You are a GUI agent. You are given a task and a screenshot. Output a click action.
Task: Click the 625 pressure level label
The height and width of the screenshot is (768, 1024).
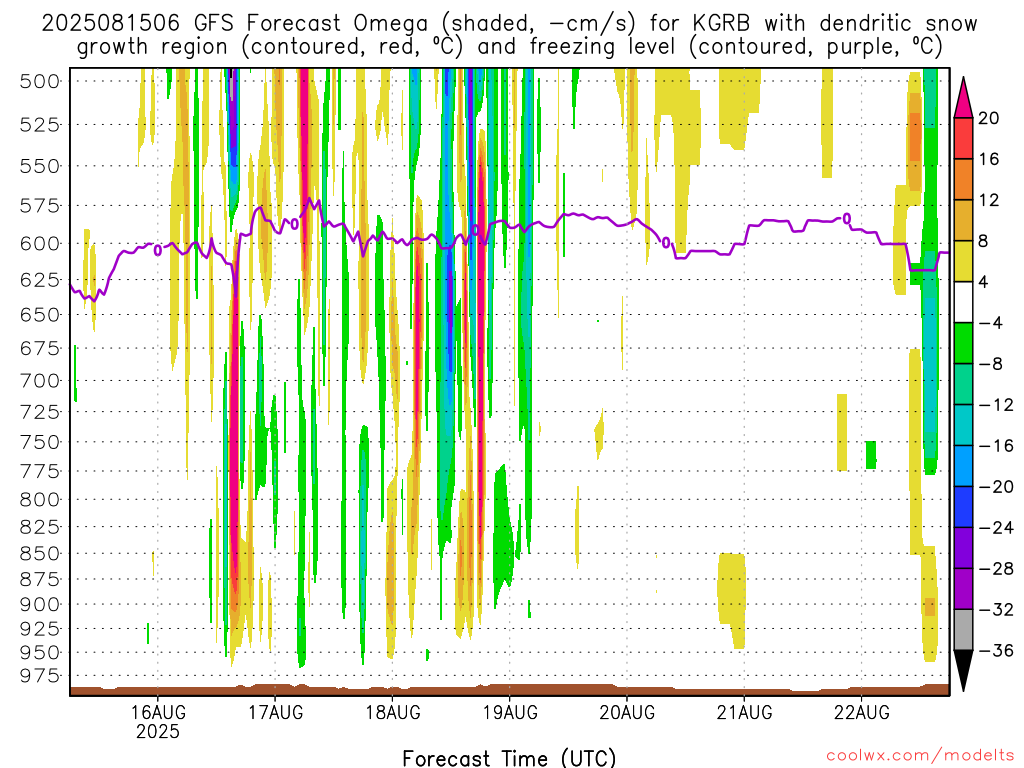point(40,280)
